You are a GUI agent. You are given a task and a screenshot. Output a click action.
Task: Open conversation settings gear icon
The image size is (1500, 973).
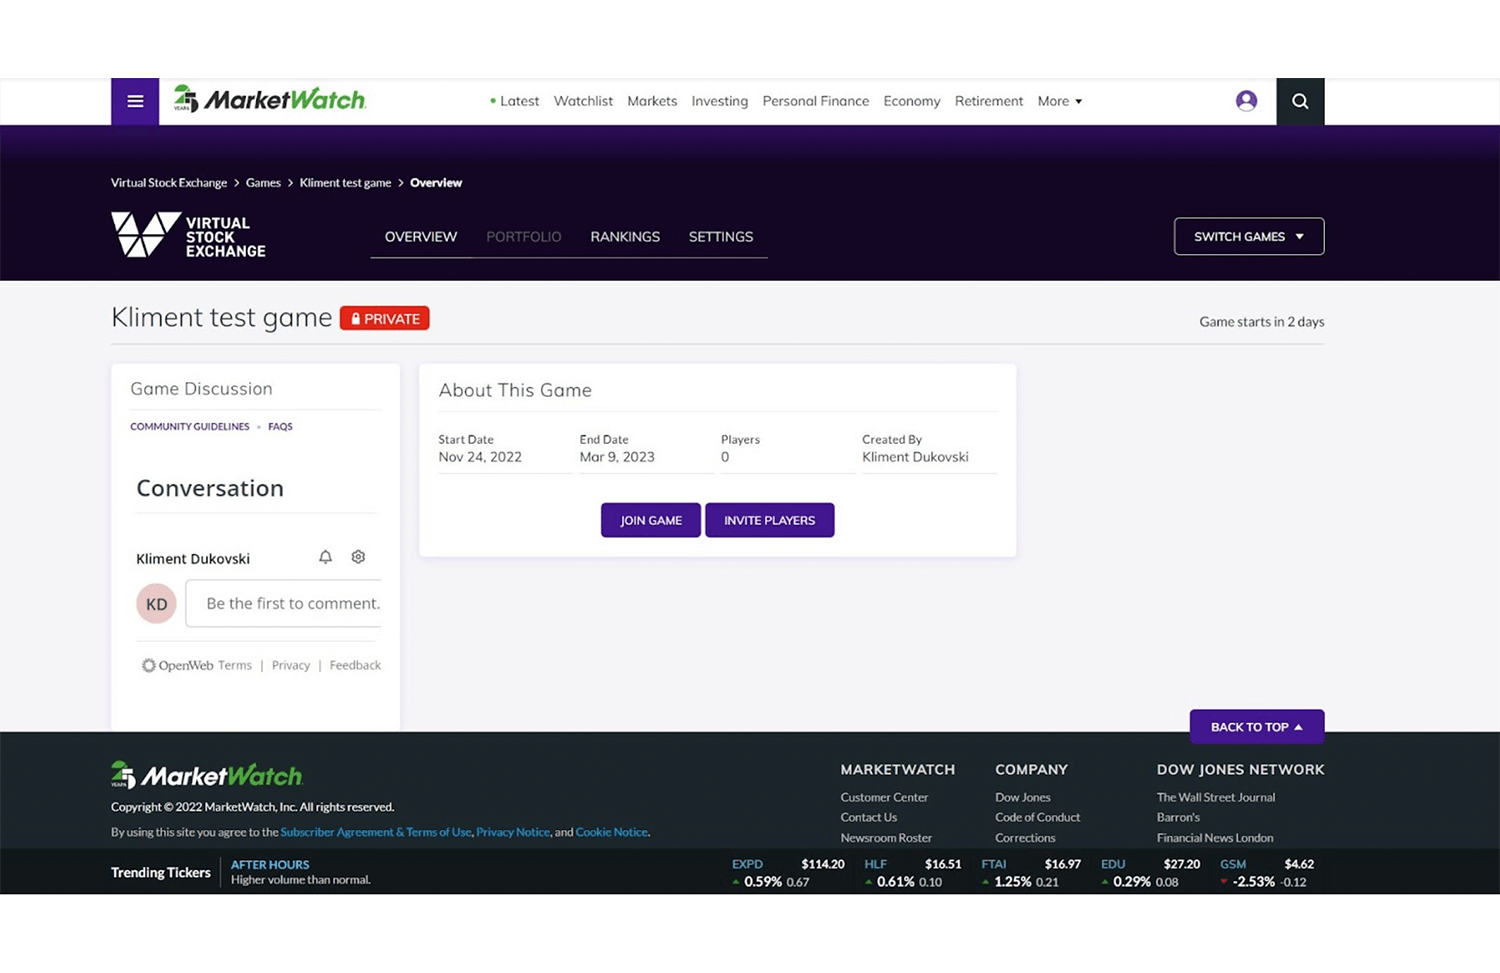pos(358,557)
